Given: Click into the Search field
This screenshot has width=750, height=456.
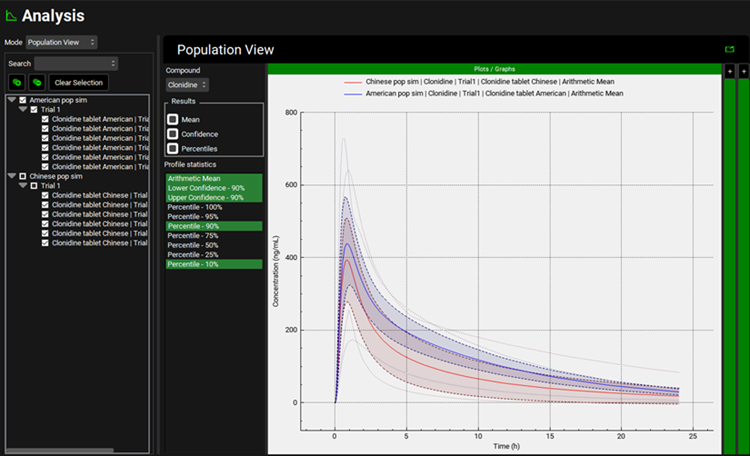Looking at the screenshot, I should [76, 63].
